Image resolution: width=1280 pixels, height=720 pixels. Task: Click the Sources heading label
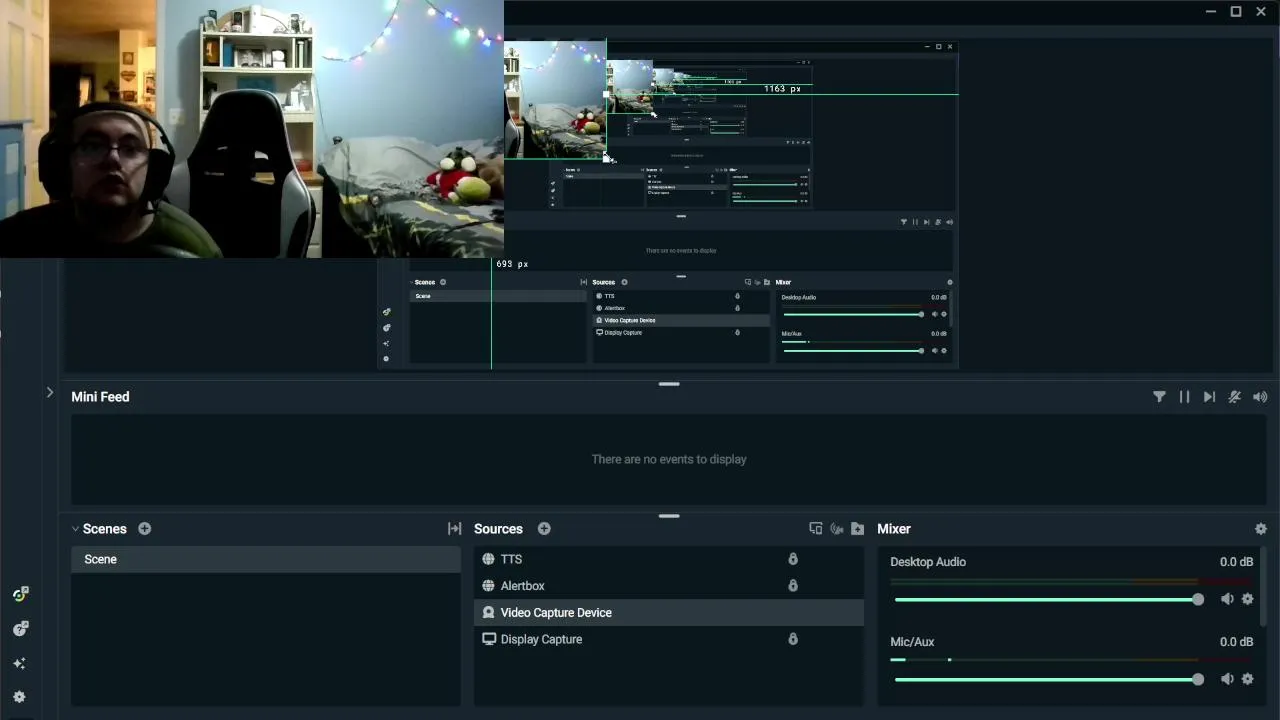tap(498, 529)
